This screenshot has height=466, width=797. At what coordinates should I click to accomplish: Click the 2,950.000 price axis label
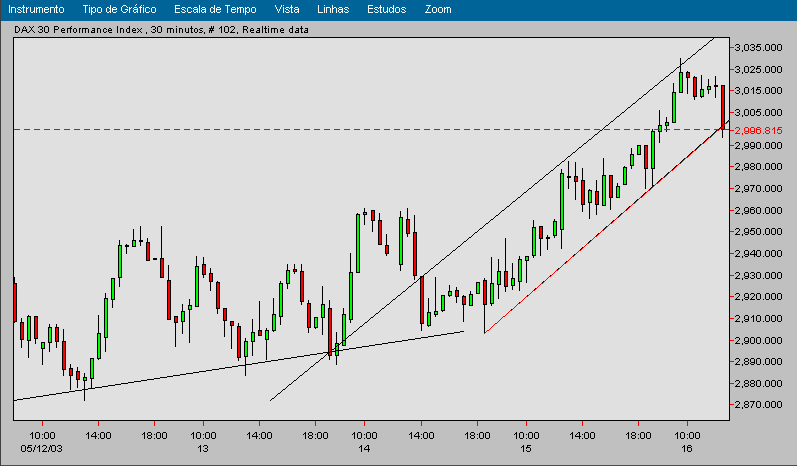coord(758,231)
